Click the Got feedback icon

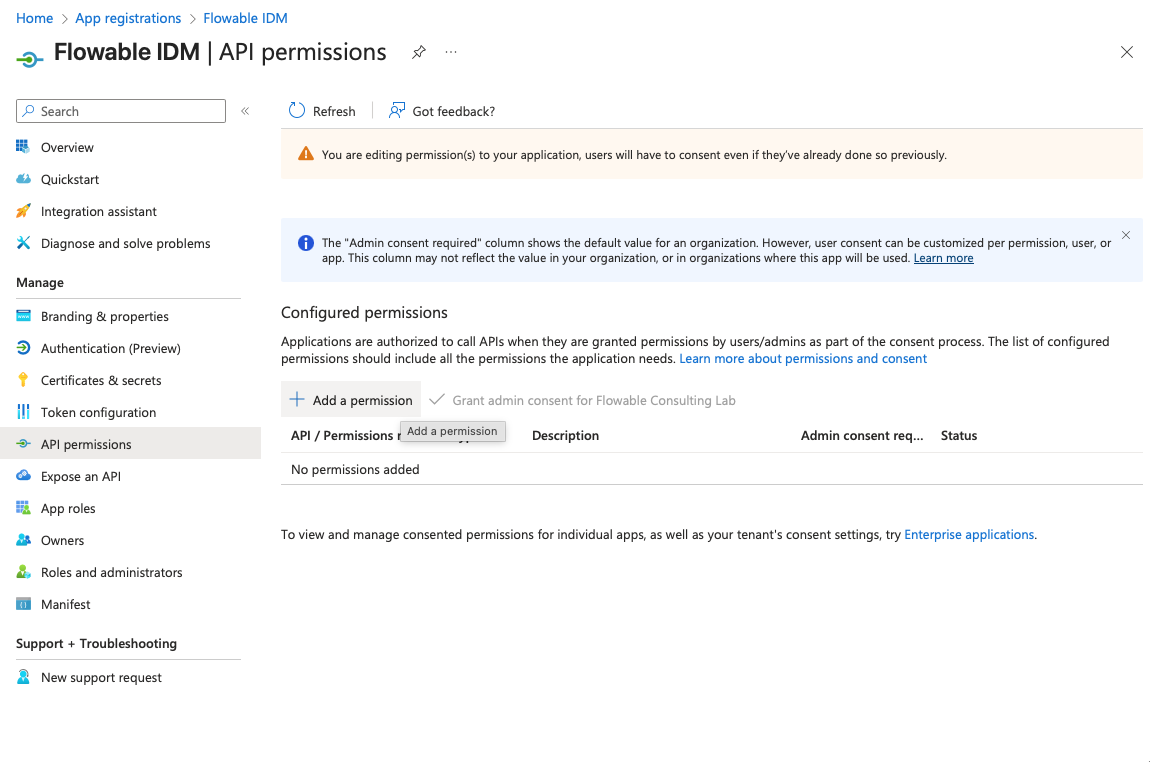[397, 111]
